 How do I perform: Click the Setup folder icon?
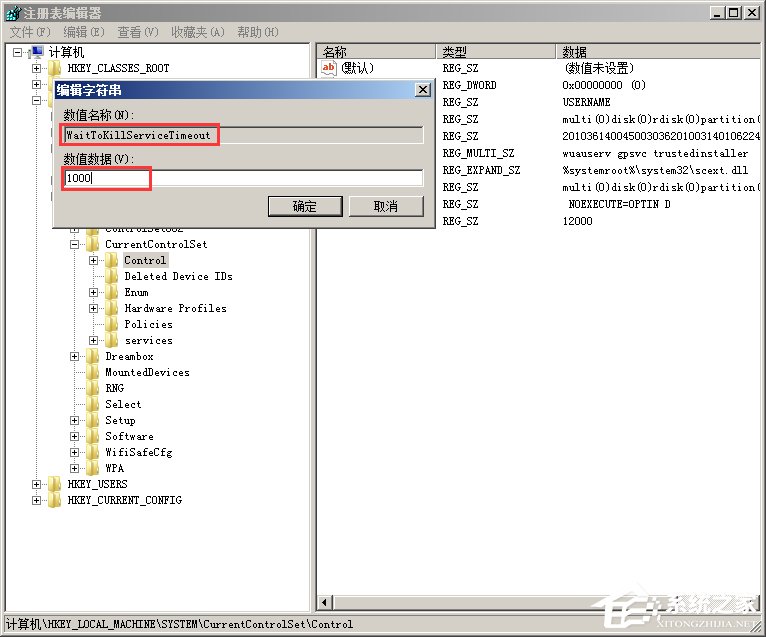[92, 420]
